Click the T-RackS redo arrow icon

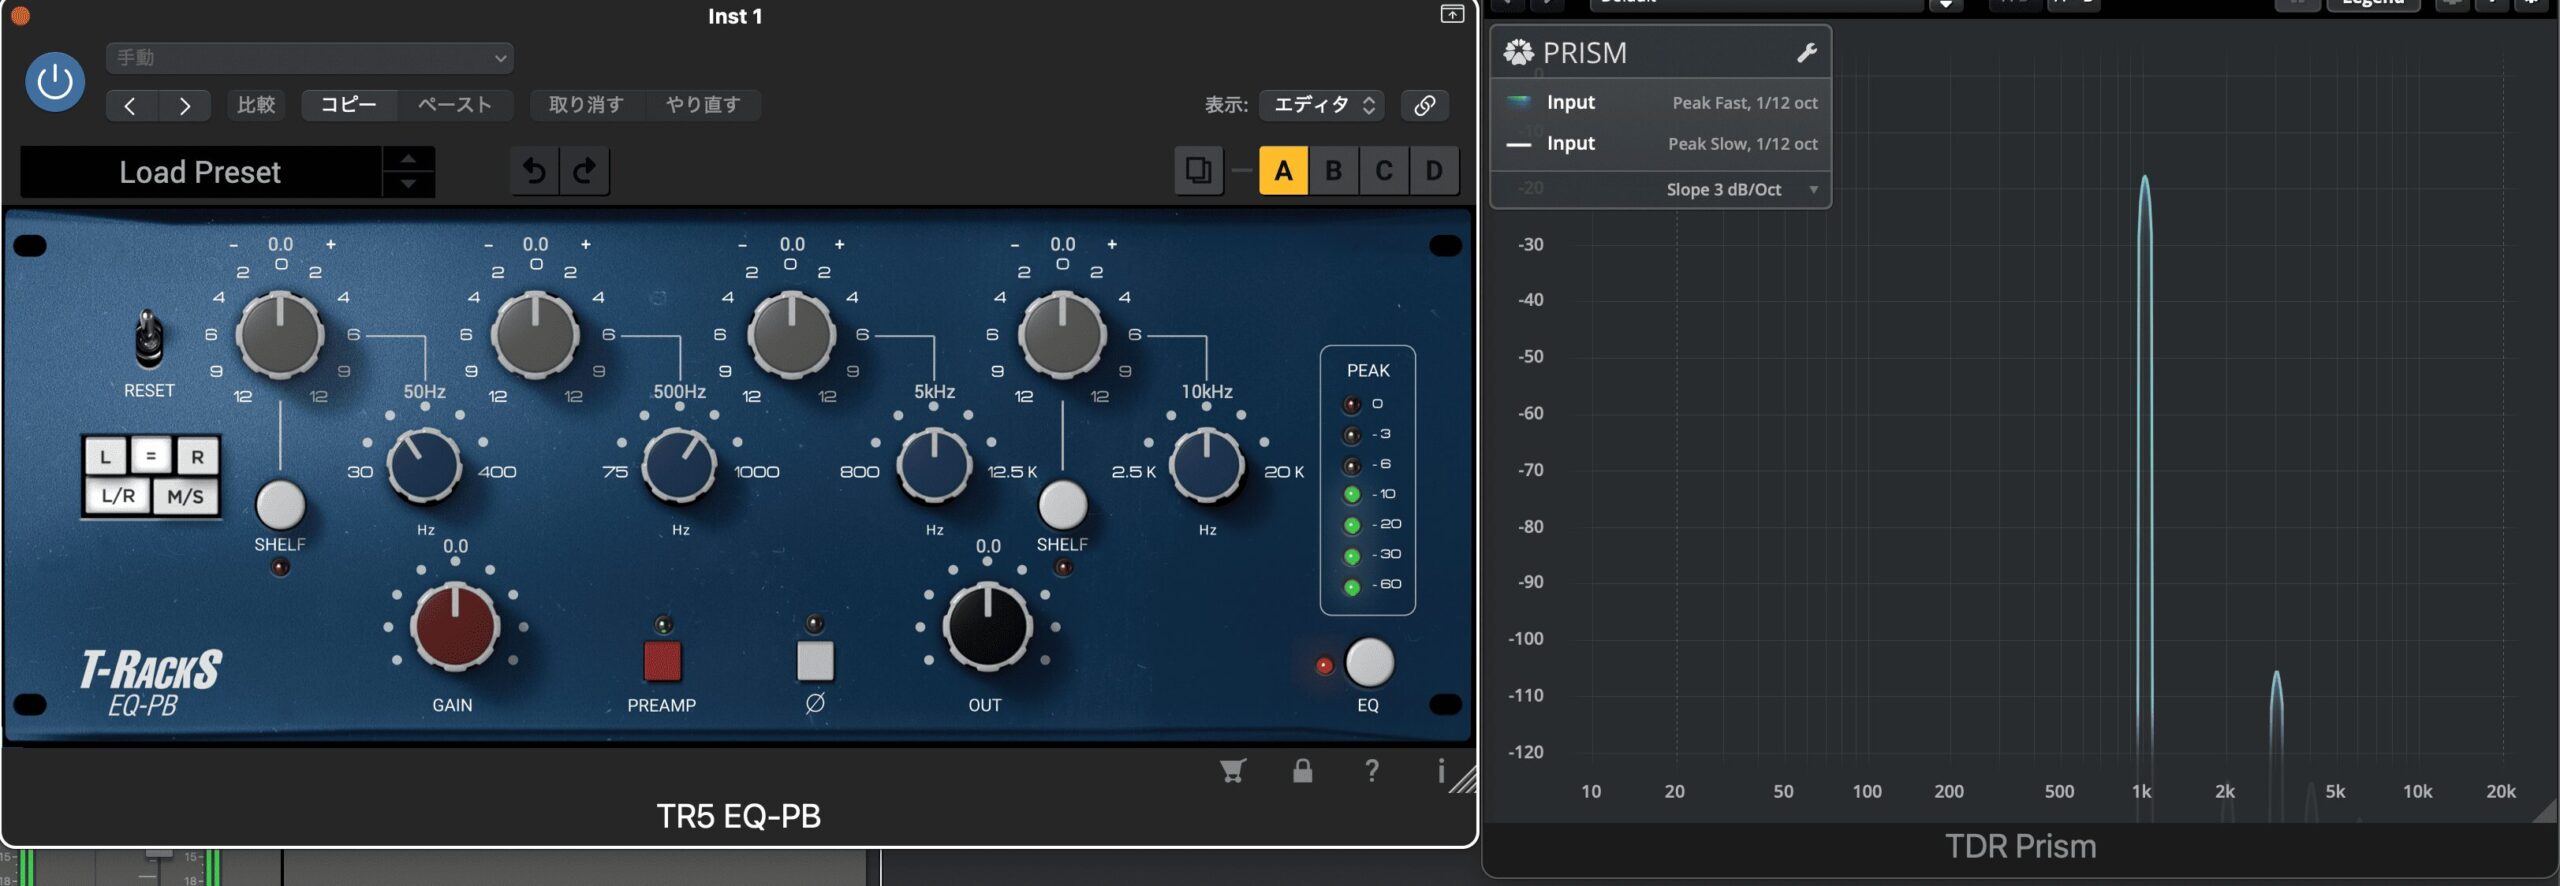(x=585, y=171)
